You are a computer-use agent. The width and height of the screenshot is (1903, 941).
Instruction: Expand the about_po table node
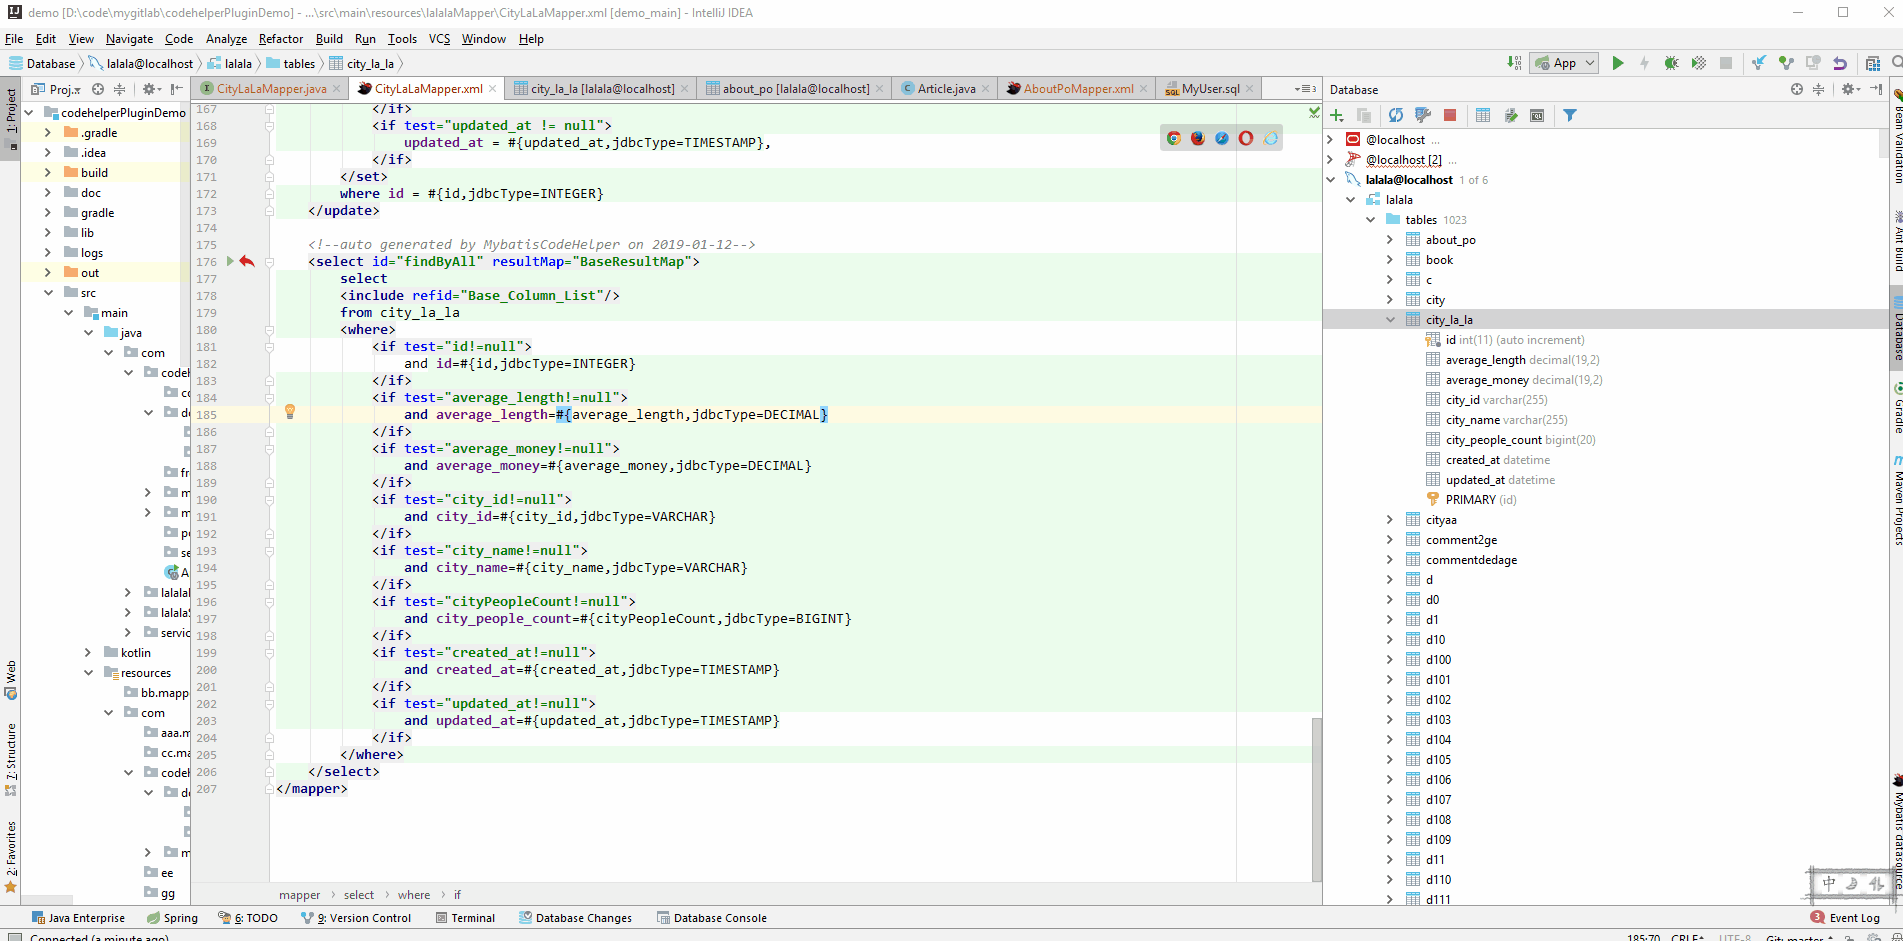(1390, 240)
